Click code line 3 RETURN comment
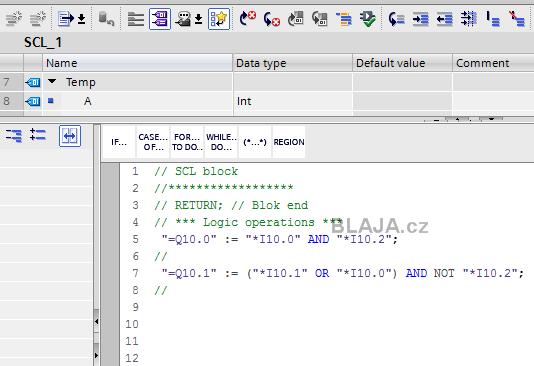Image resolution: width=534 pixels, height=366 pixels. (231, 205)
